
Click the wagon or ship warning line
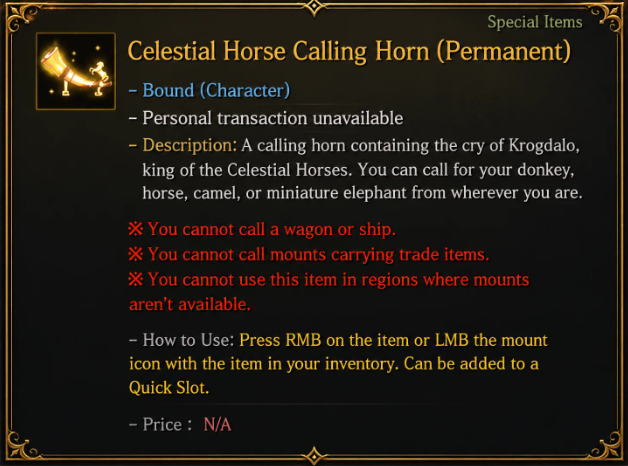tap(262, 229)
